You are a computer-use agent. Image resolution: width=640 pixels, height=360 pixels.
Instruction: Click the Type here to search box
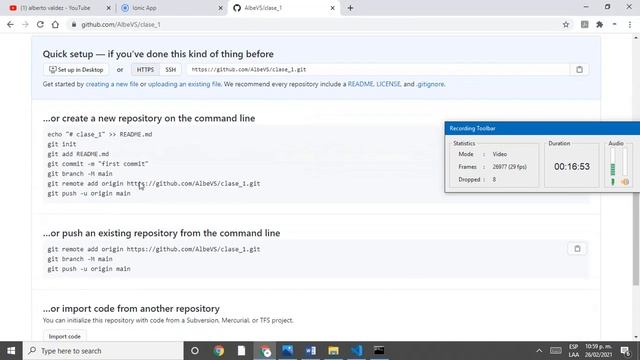[x=103, y=351]
